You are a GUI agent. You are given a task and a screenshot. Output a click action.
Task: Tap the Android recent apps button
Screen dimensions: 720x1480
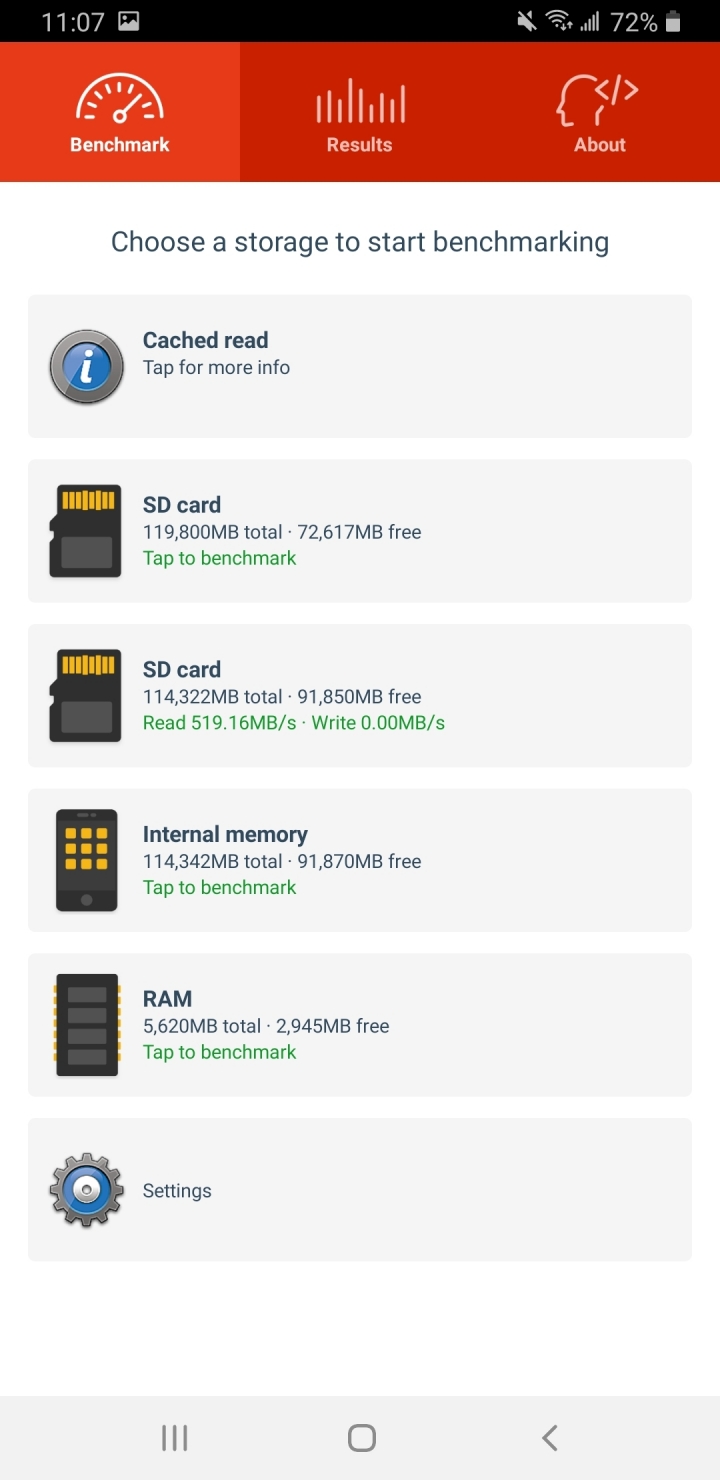(175, 1438)
